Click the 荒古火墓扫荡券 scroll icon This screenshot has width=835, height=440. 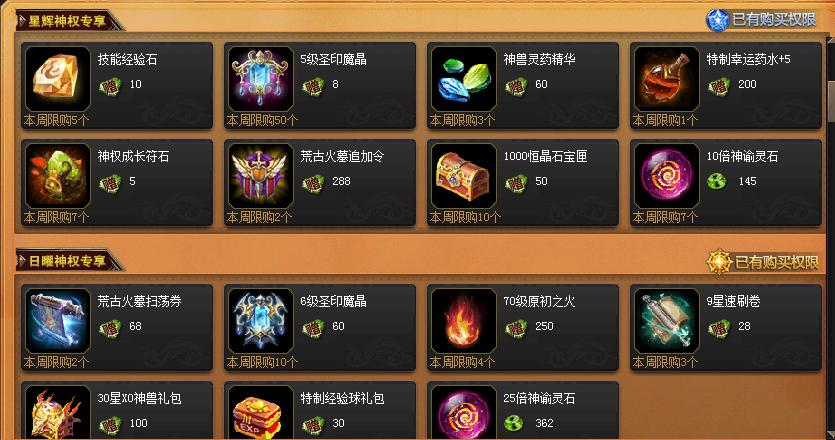pos(58,321)
